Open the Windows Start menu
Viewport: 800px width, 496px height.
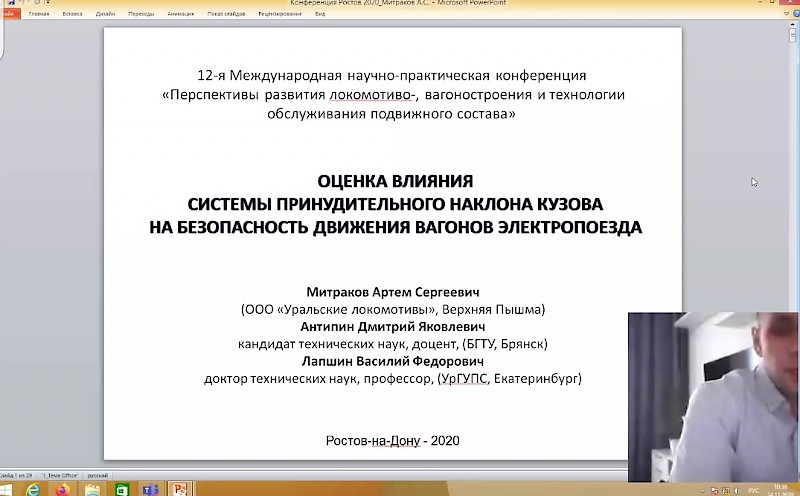point(7,488)
